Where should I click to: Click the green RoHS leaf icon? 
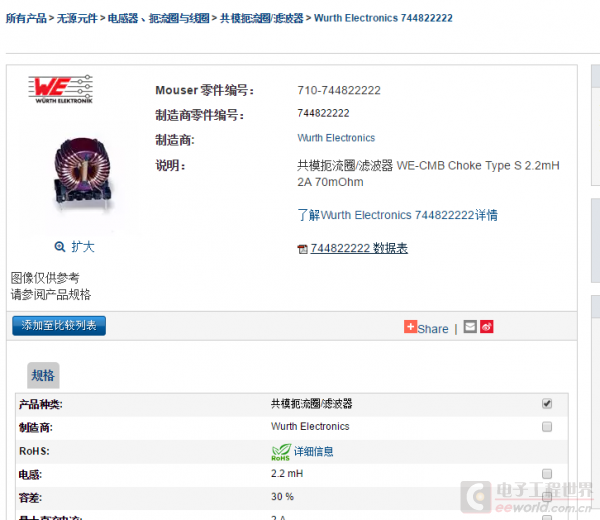coord(281,452)
